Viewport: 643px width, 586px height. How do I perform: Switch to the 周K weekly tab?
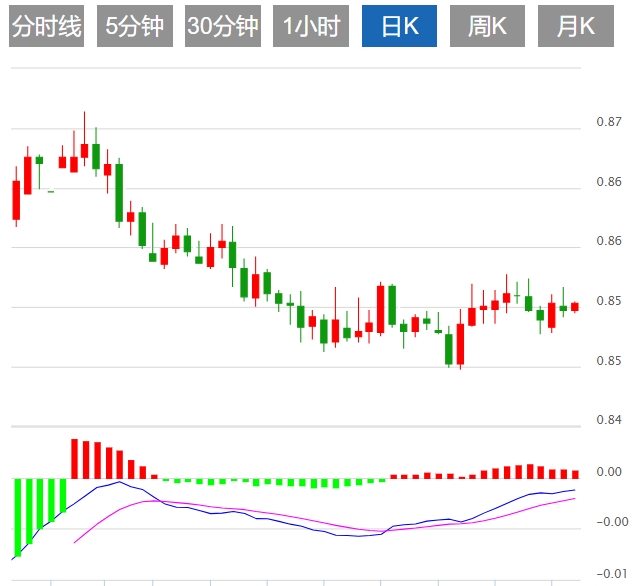pyautogui.click(x=487, y=26)
